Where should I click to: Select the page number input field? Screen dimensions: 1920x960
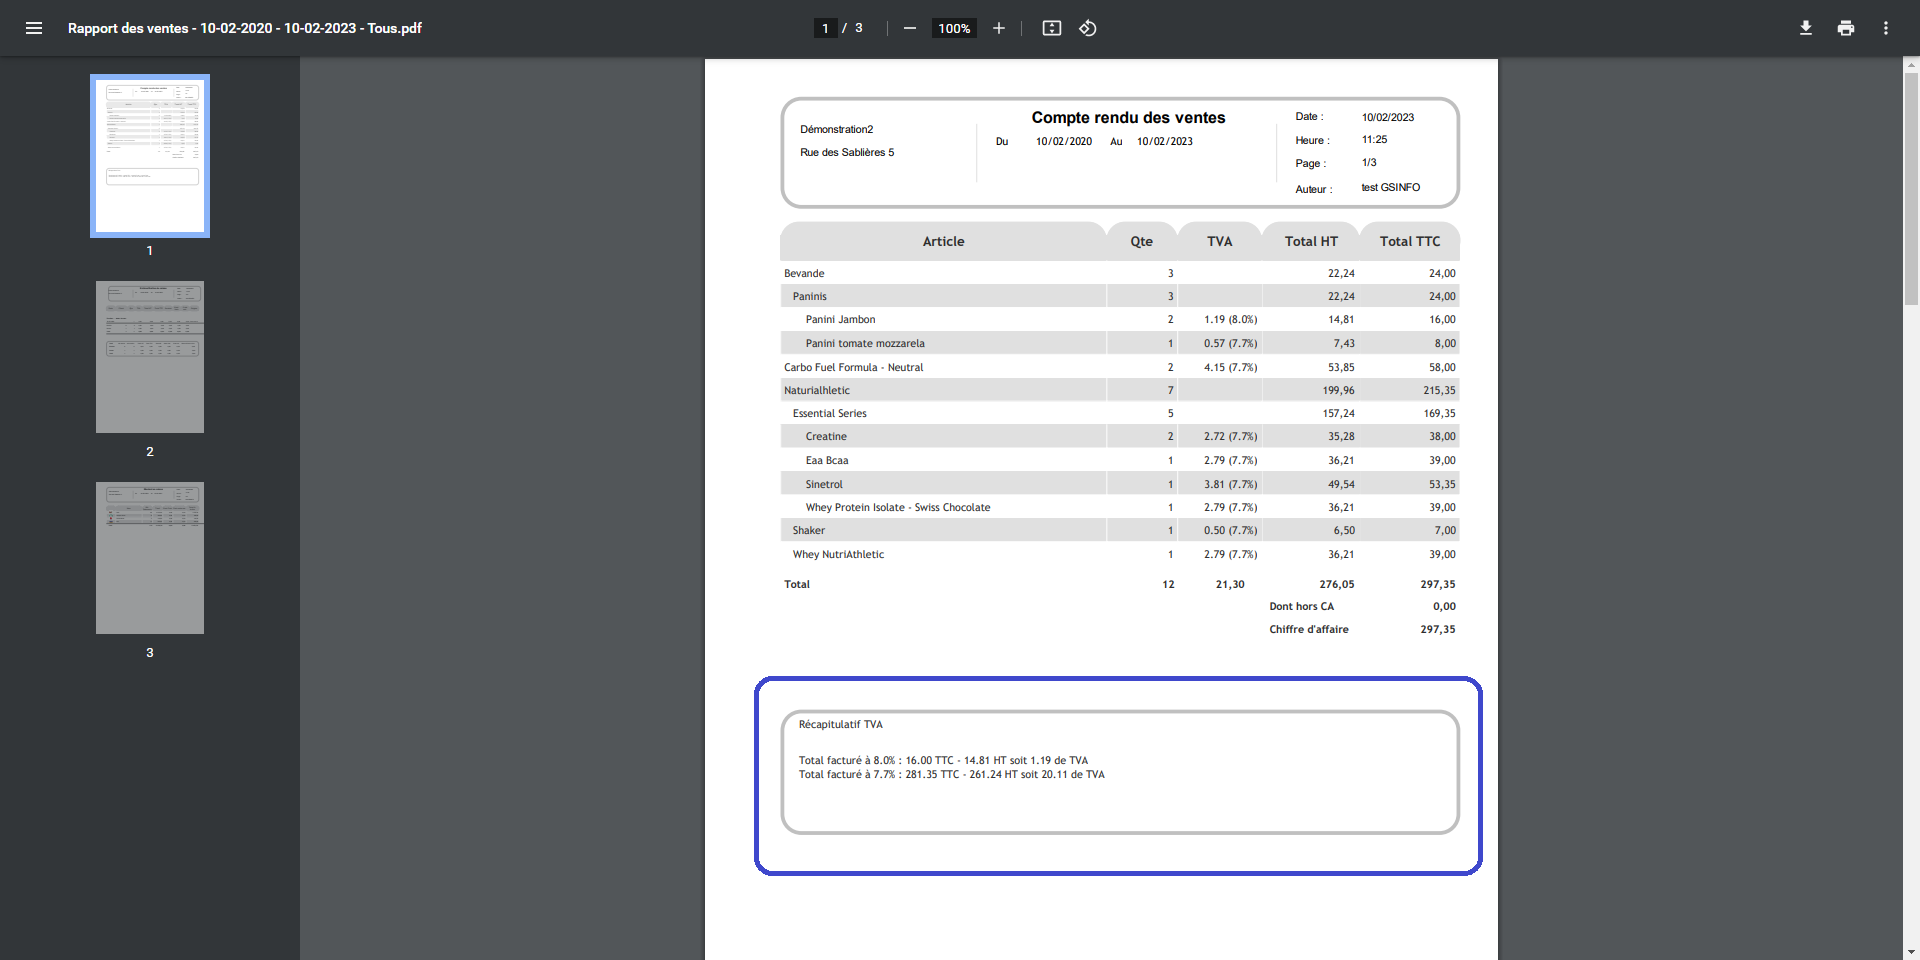pos(825,28)
